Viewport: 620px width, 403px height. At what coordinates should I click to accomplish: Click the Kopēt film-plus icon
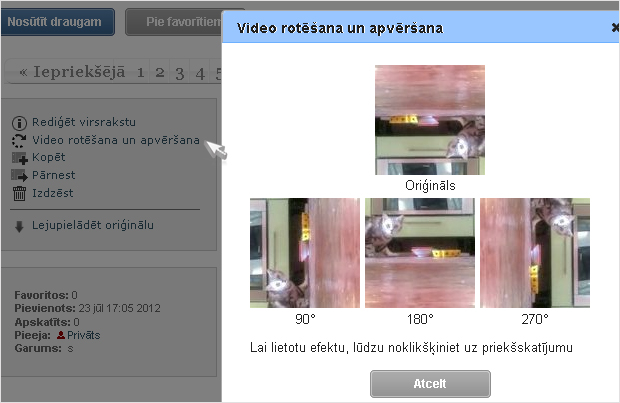(x=19, y=158)
